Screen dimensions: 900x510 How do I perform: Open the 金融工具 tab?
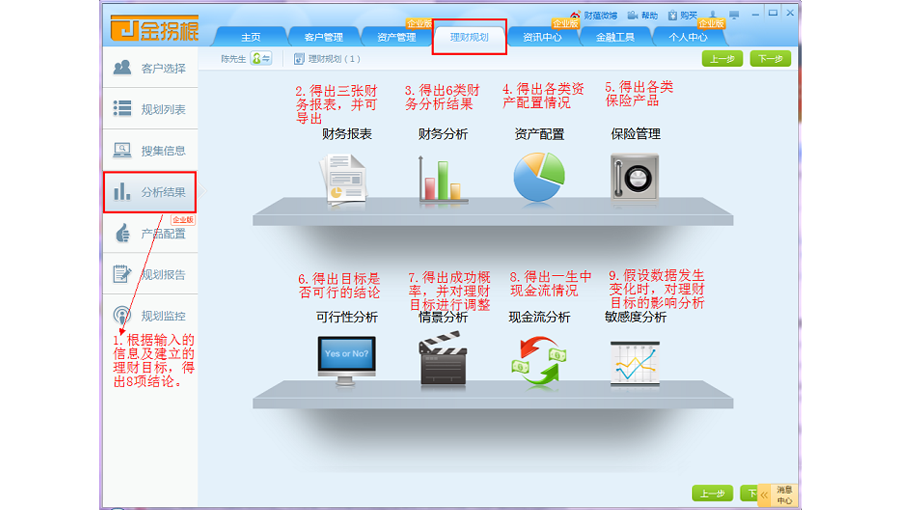[616, 38]
